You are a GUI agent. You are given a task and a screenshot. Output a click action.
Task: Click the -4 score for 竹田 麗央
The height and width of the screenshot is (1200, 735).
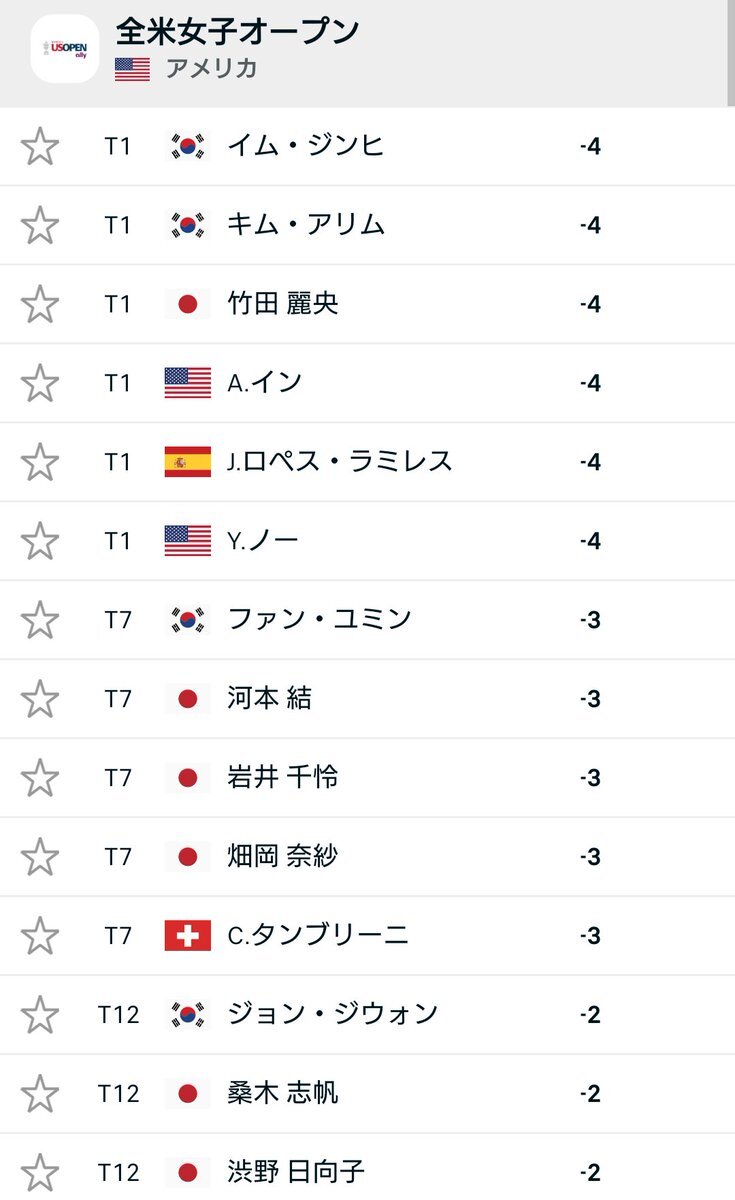coord(590,304)
